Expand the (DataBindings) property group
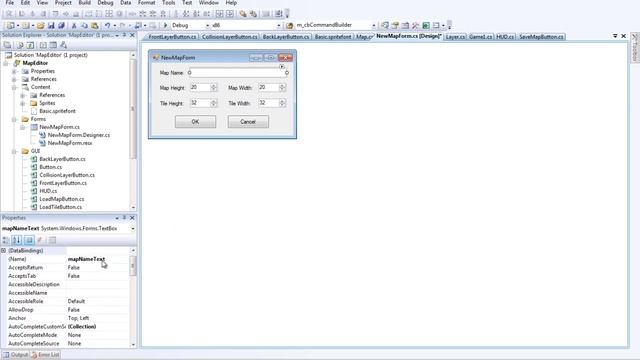Screen dimensions: 640x360 [4, 251]
